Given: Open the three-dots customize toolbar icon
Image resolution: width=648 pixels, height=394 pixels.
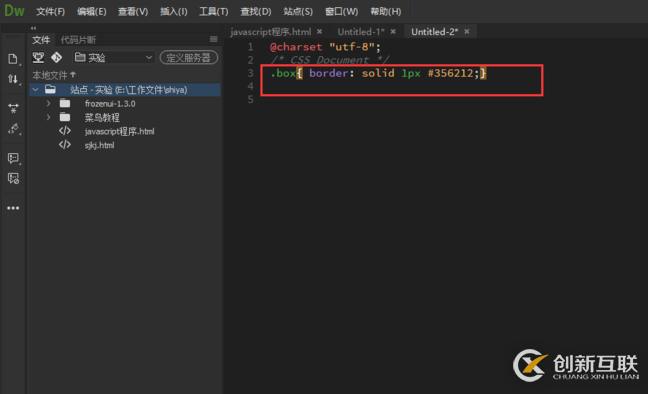Looking at the screenshot, I should pyautogui.click(x=13, y=208).
